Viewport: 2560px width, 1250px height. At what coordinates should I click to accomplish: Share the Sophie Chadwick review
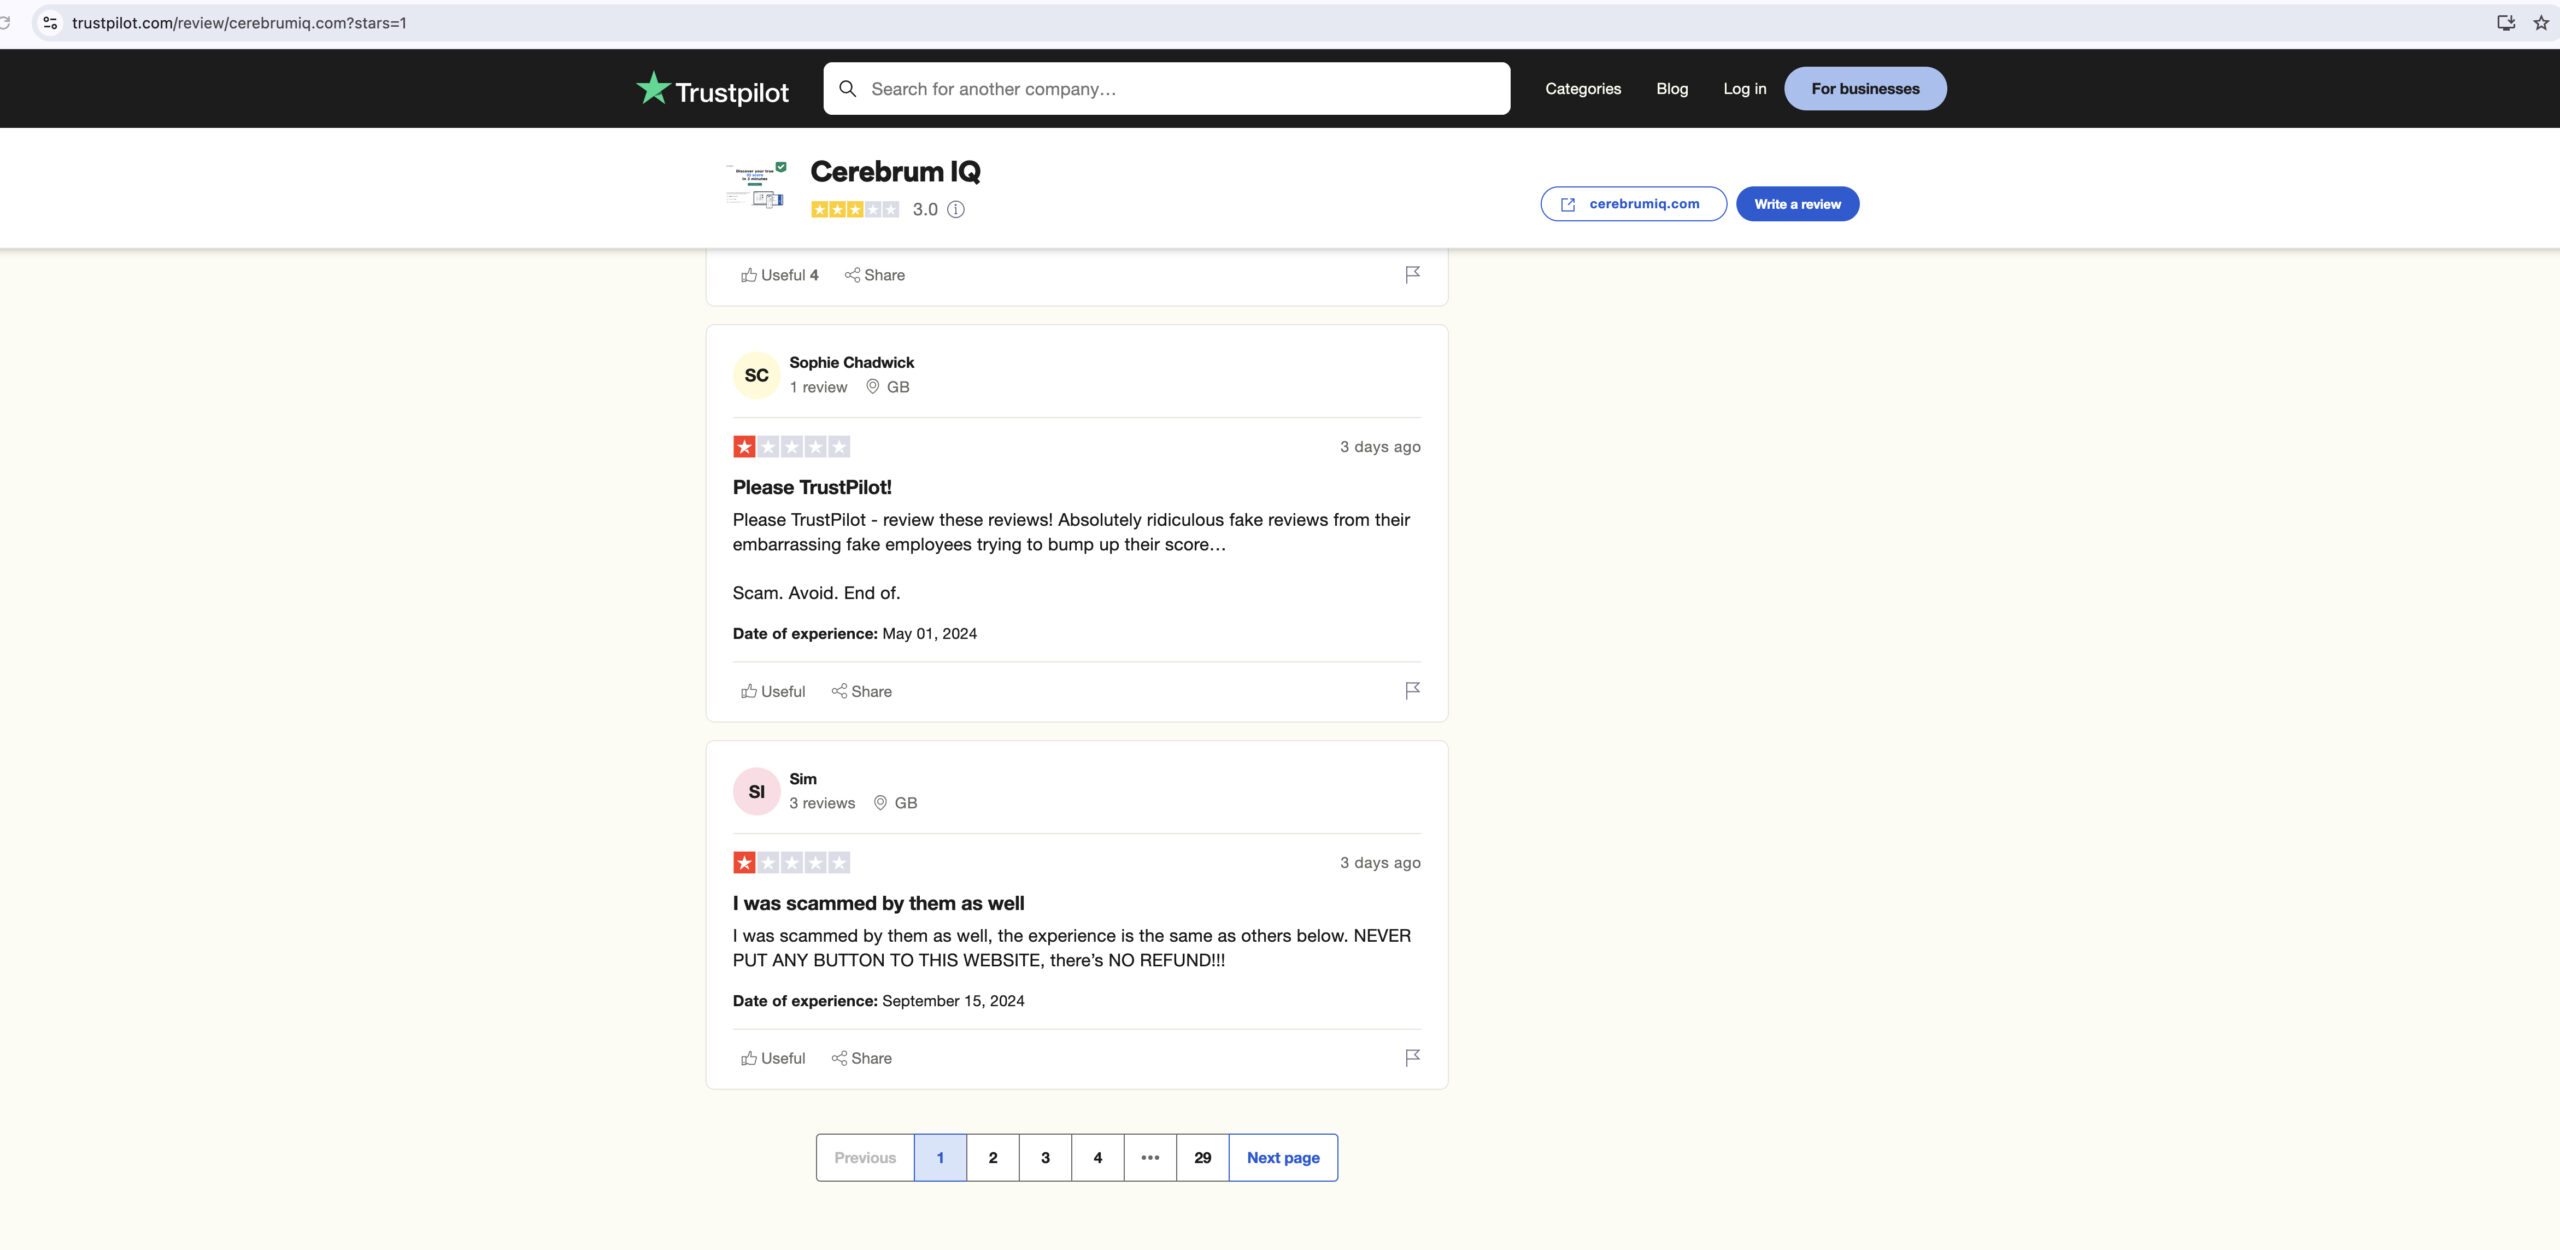(x=862, y=691)
